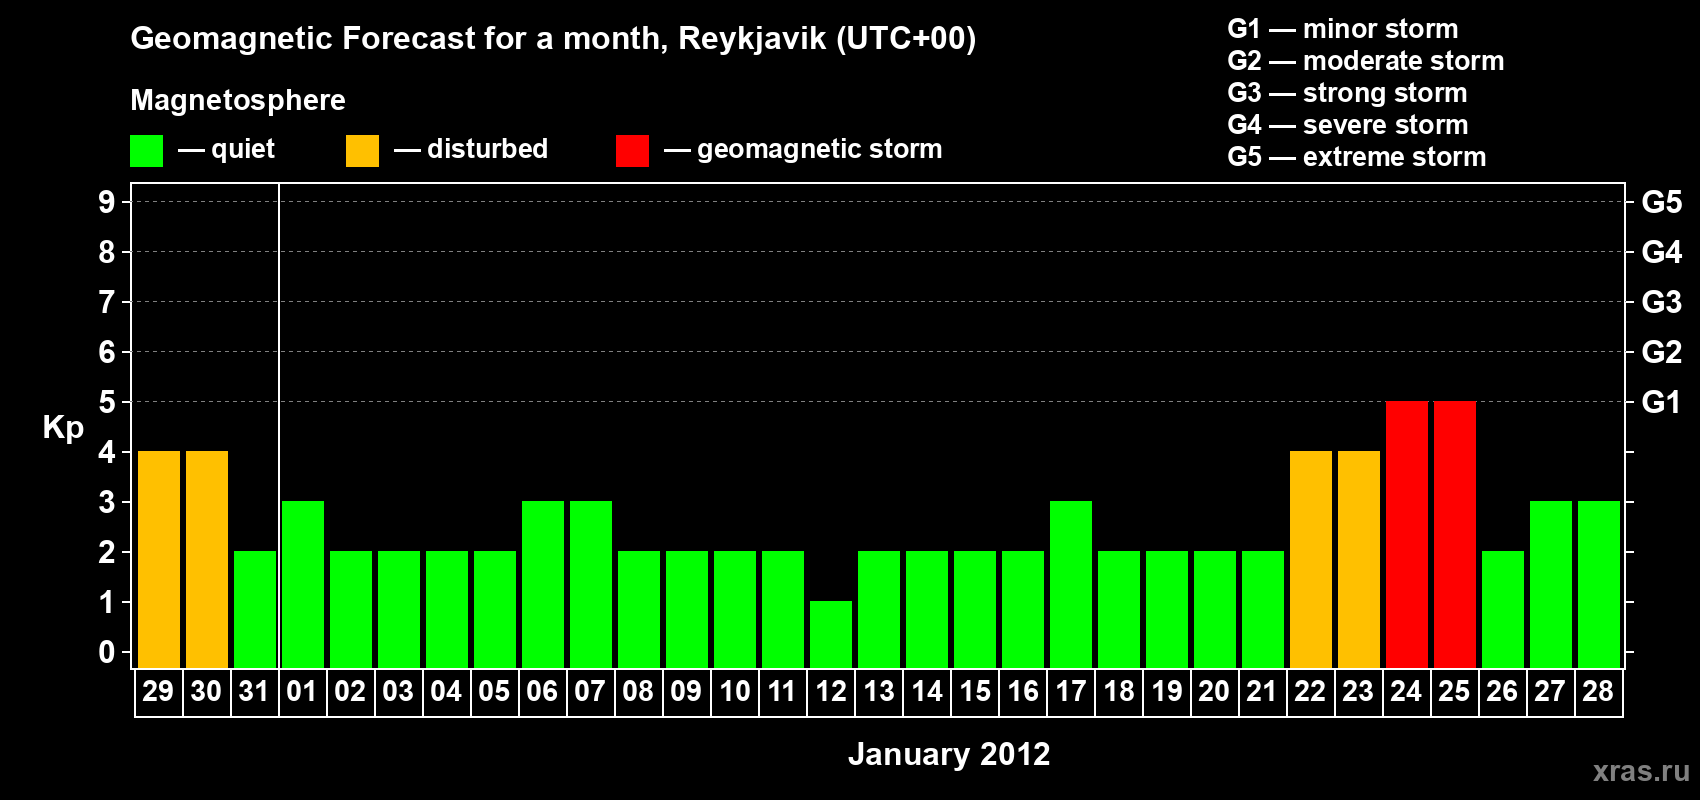Click the 'G2 — moderate storm' legend text
The height and width of the screenshot is (800, 1700).
point(1366,61)
